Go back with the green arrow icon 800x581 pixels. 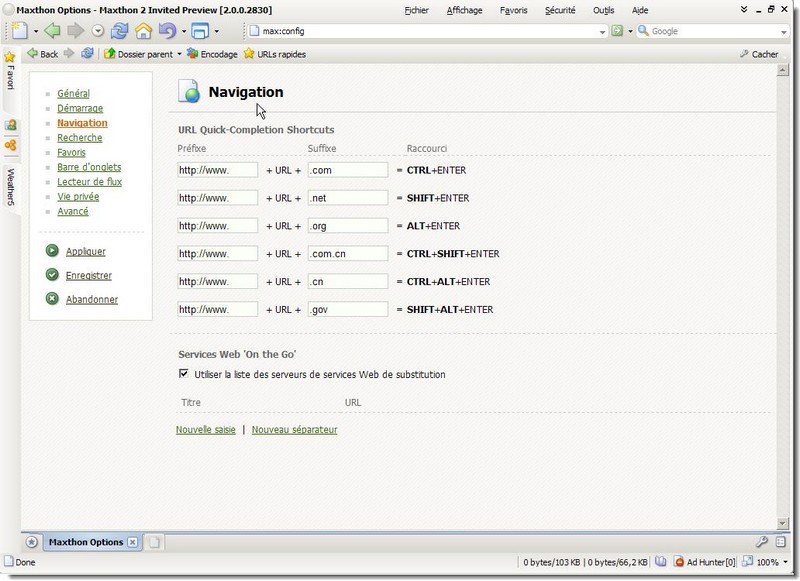[53, 31]
